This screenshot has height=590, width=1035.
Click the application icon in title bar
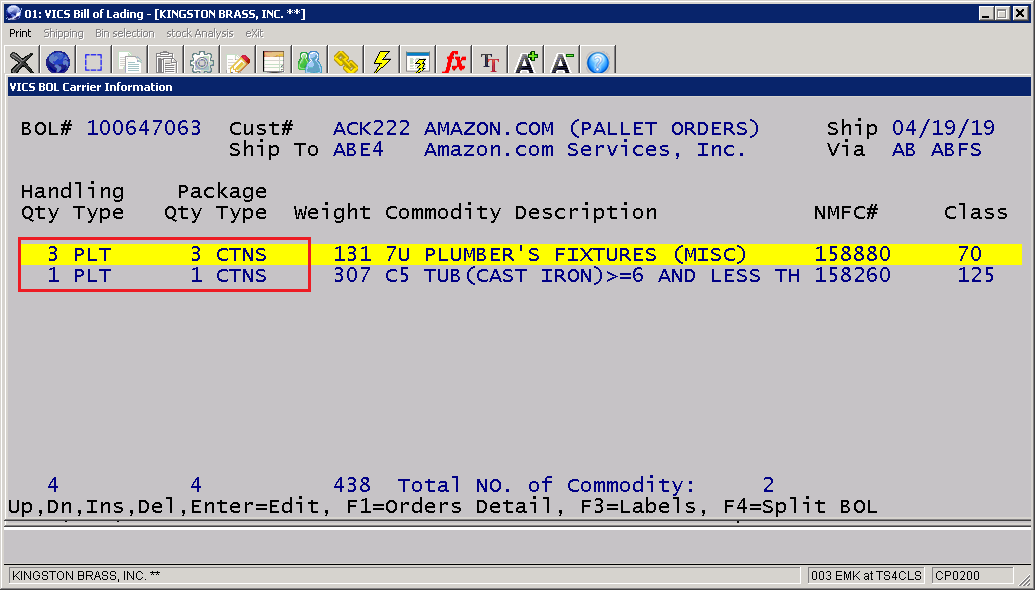13,13
